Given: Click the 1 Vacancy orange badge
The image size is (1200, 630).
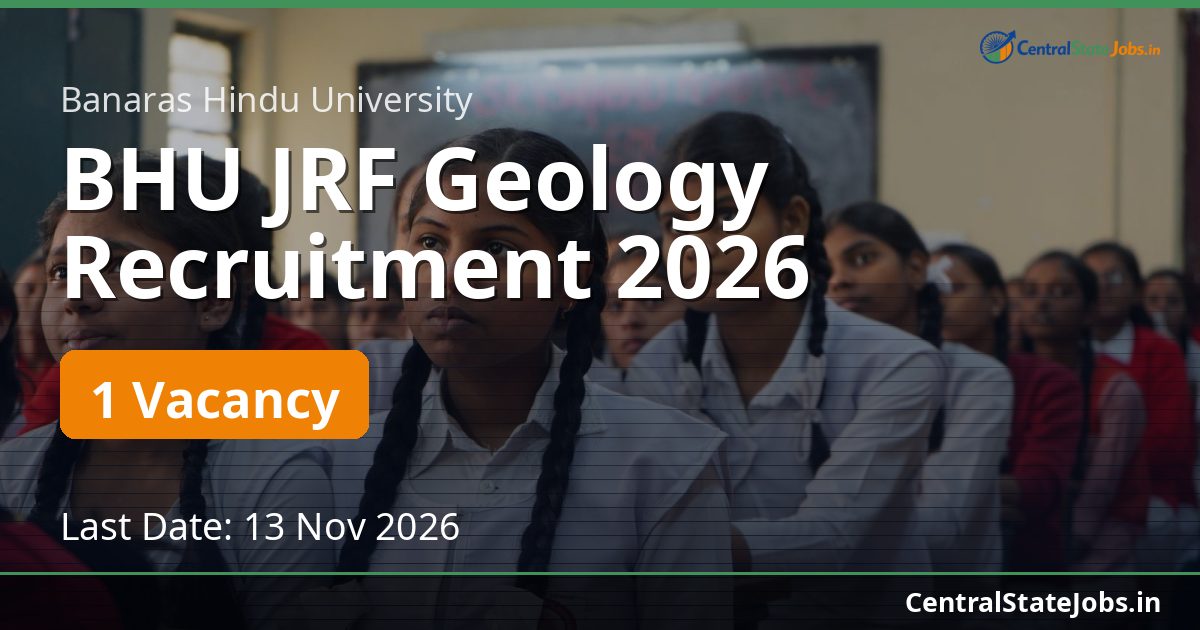Looking at the screenshot, I should point(214,395).
